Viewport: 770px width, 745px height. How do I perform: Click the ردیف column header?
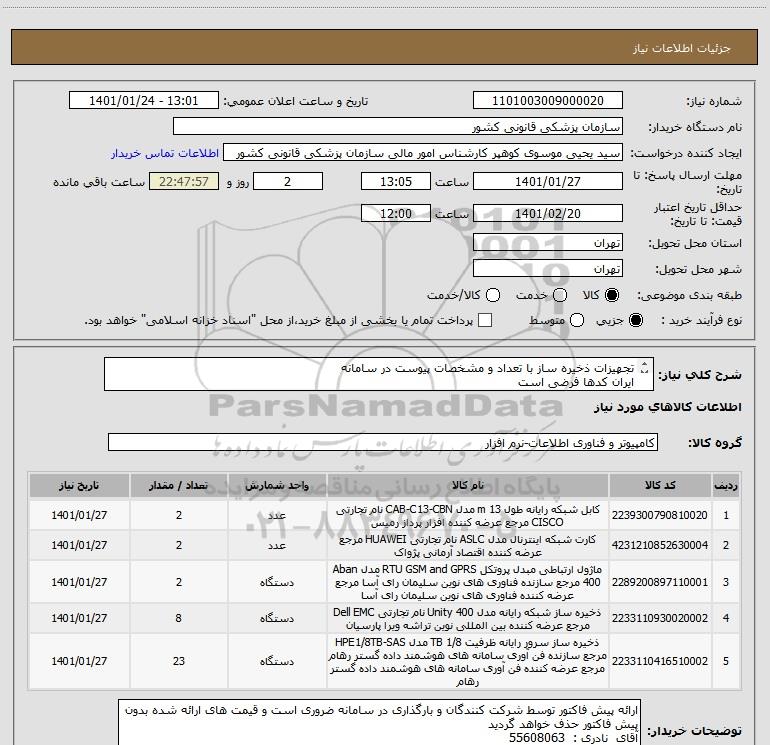726,485
